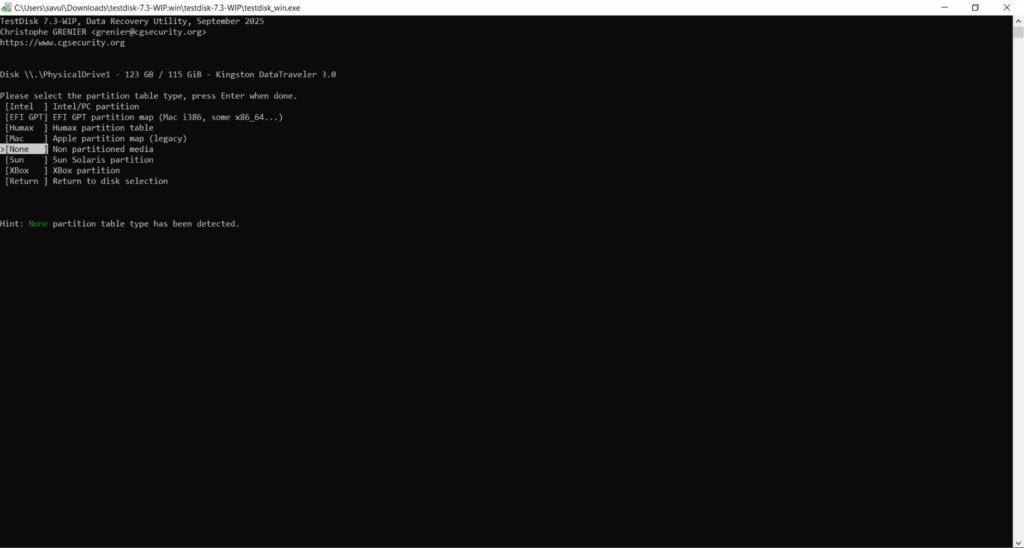Click the scrollbar up arrow
The width and height of the screenshot is (1024, 548).
(1018, 21)
